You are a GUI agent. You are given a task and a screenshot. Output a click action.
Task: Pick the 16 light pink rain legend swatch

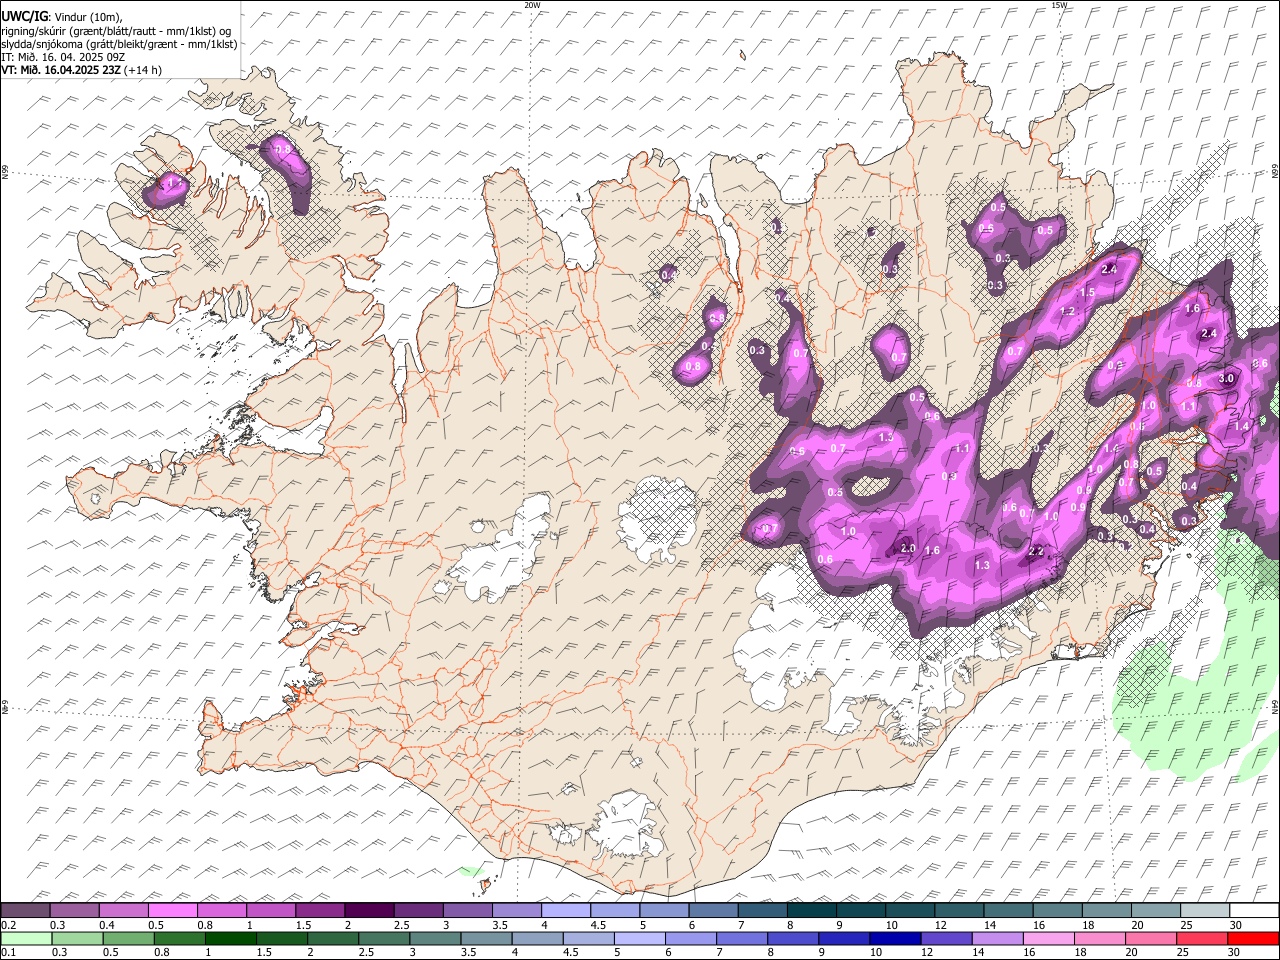pyautogui.click(x=1049, y=938)
